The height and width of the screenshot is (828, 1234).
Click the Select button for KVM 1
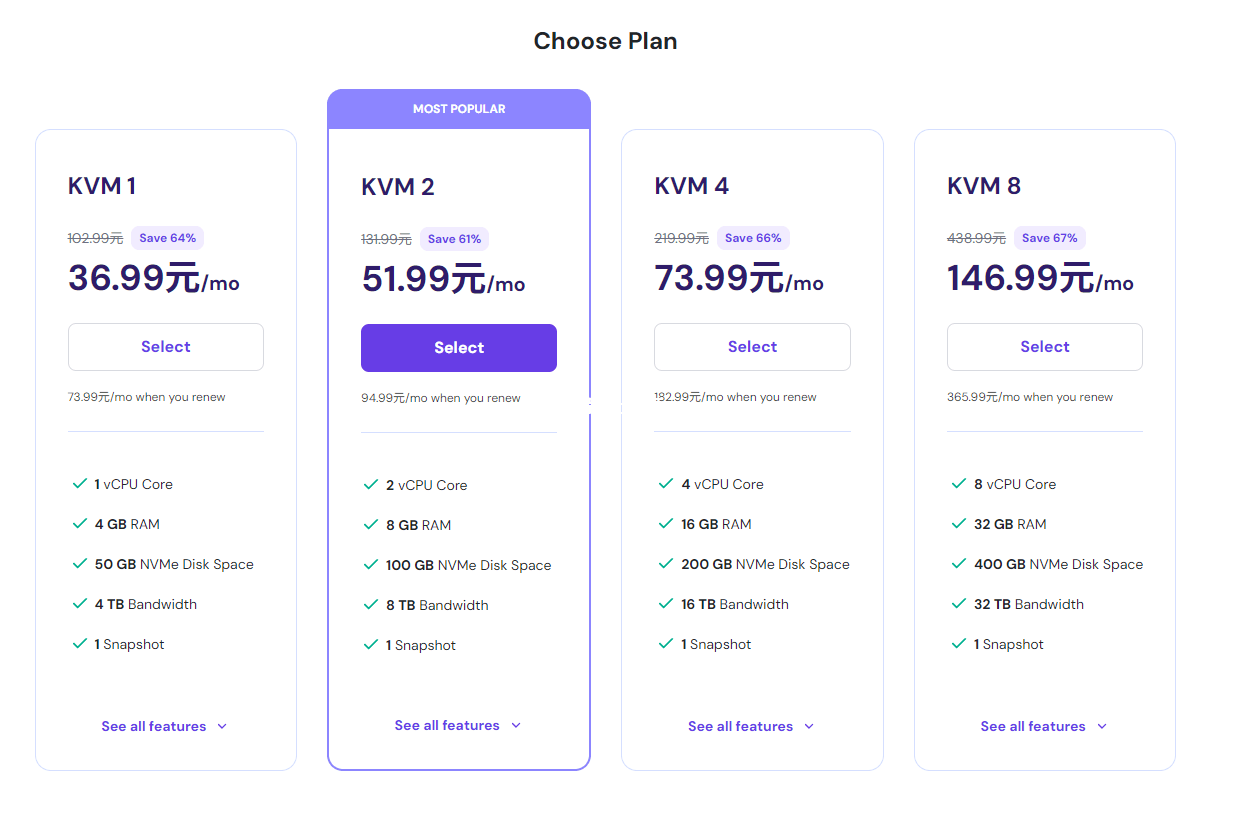(x=165, y=347)
